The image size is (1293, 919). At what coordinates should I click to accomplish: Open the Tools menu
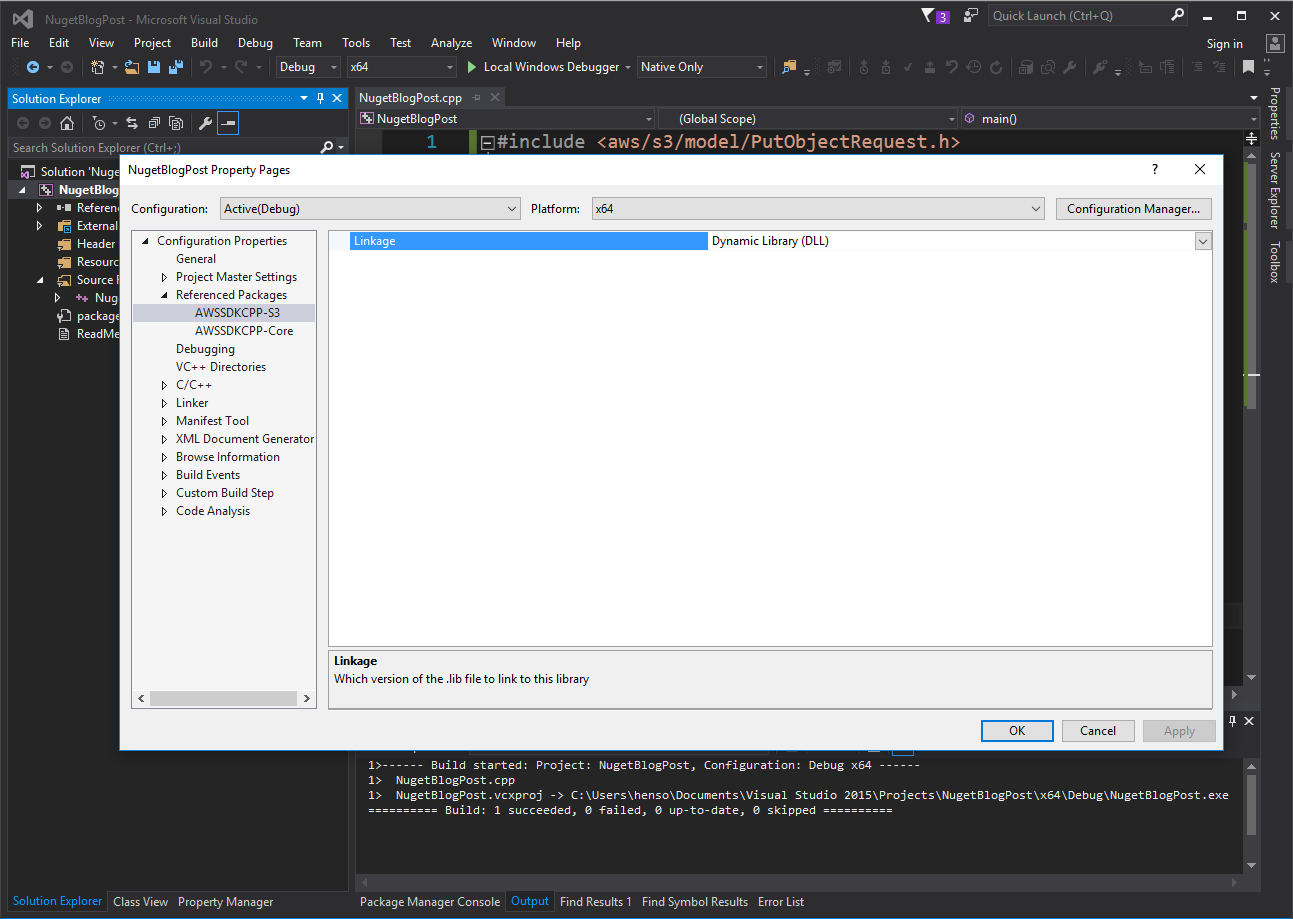coord(356,43)
